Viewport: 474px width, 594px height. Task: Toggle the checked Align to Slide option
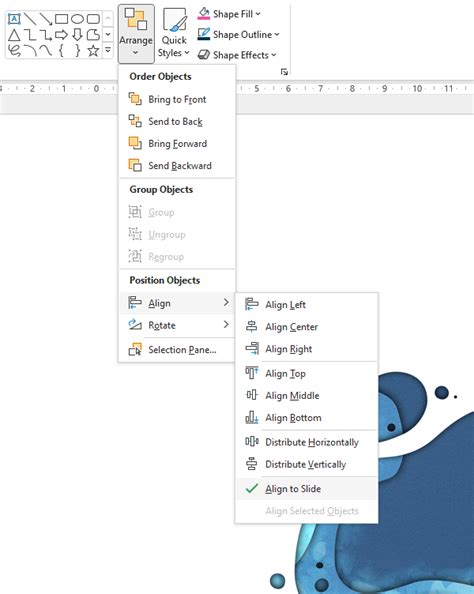tap(307, 489)
